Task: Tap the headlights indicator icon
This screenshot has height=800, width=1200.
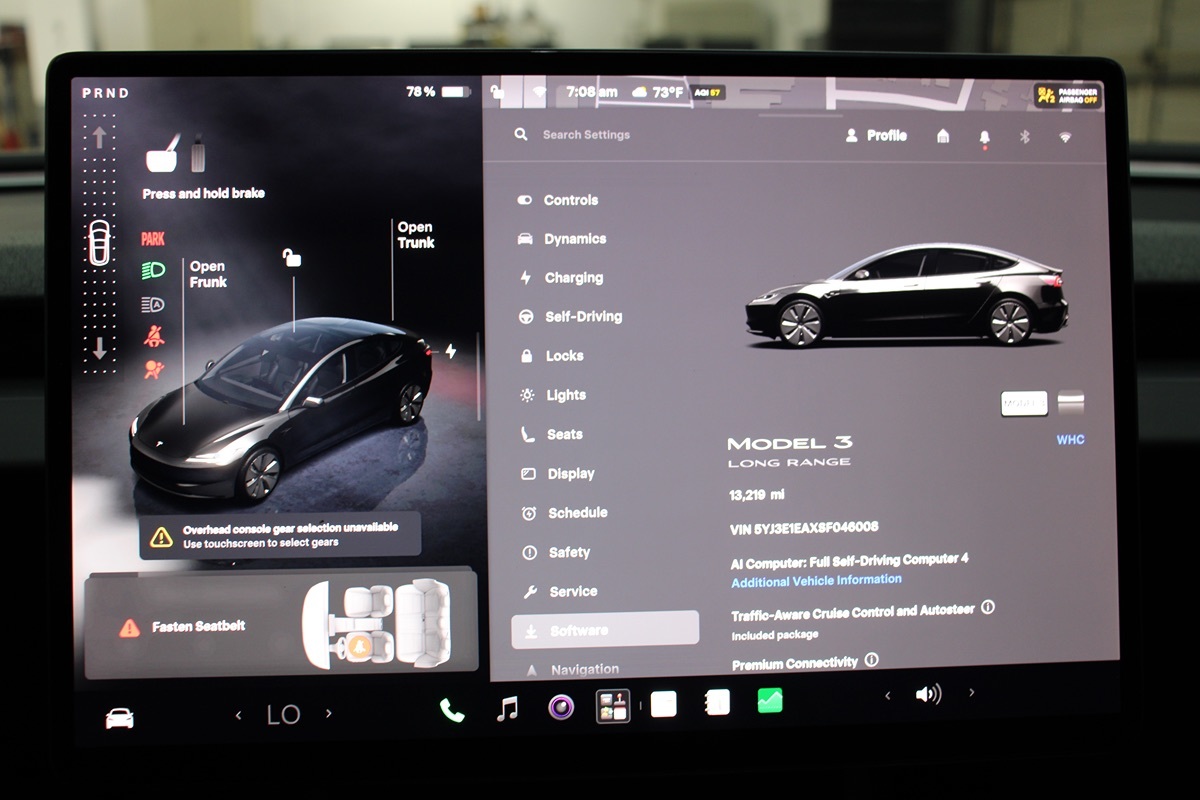Action: 153,270
